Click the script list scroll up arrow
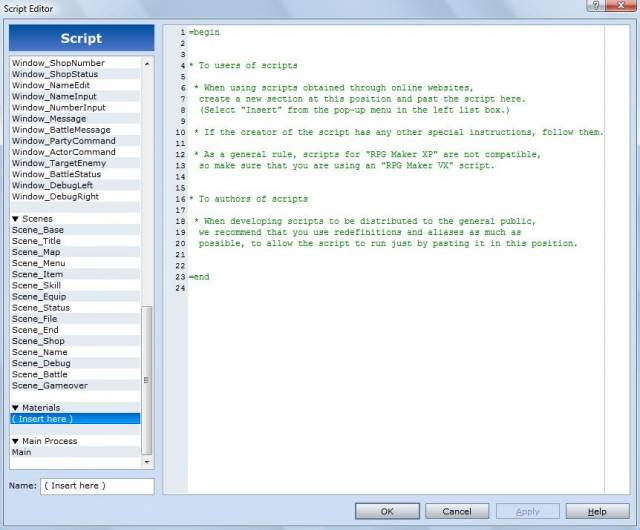640x530 pixels. point(147,63)
